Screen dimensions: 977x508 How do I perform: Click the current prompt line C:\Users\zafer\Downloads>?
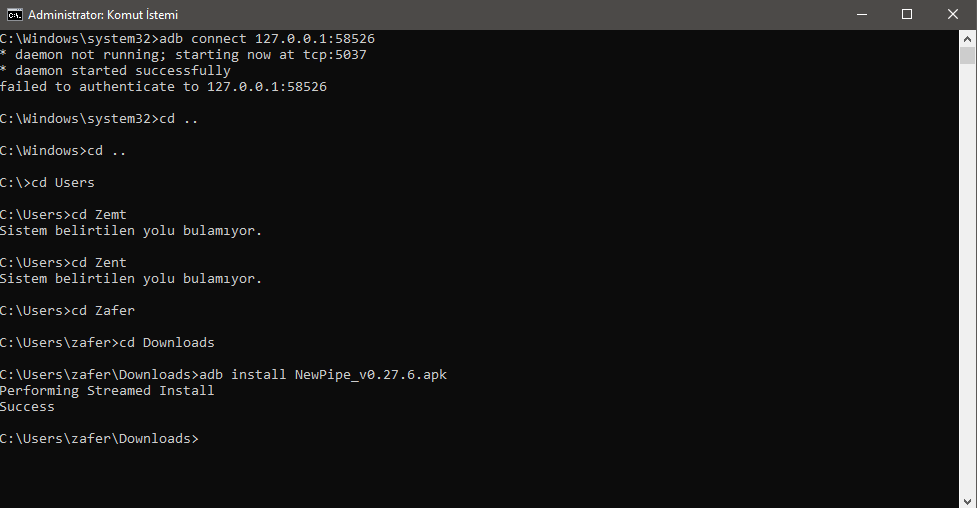click(100, 439)
